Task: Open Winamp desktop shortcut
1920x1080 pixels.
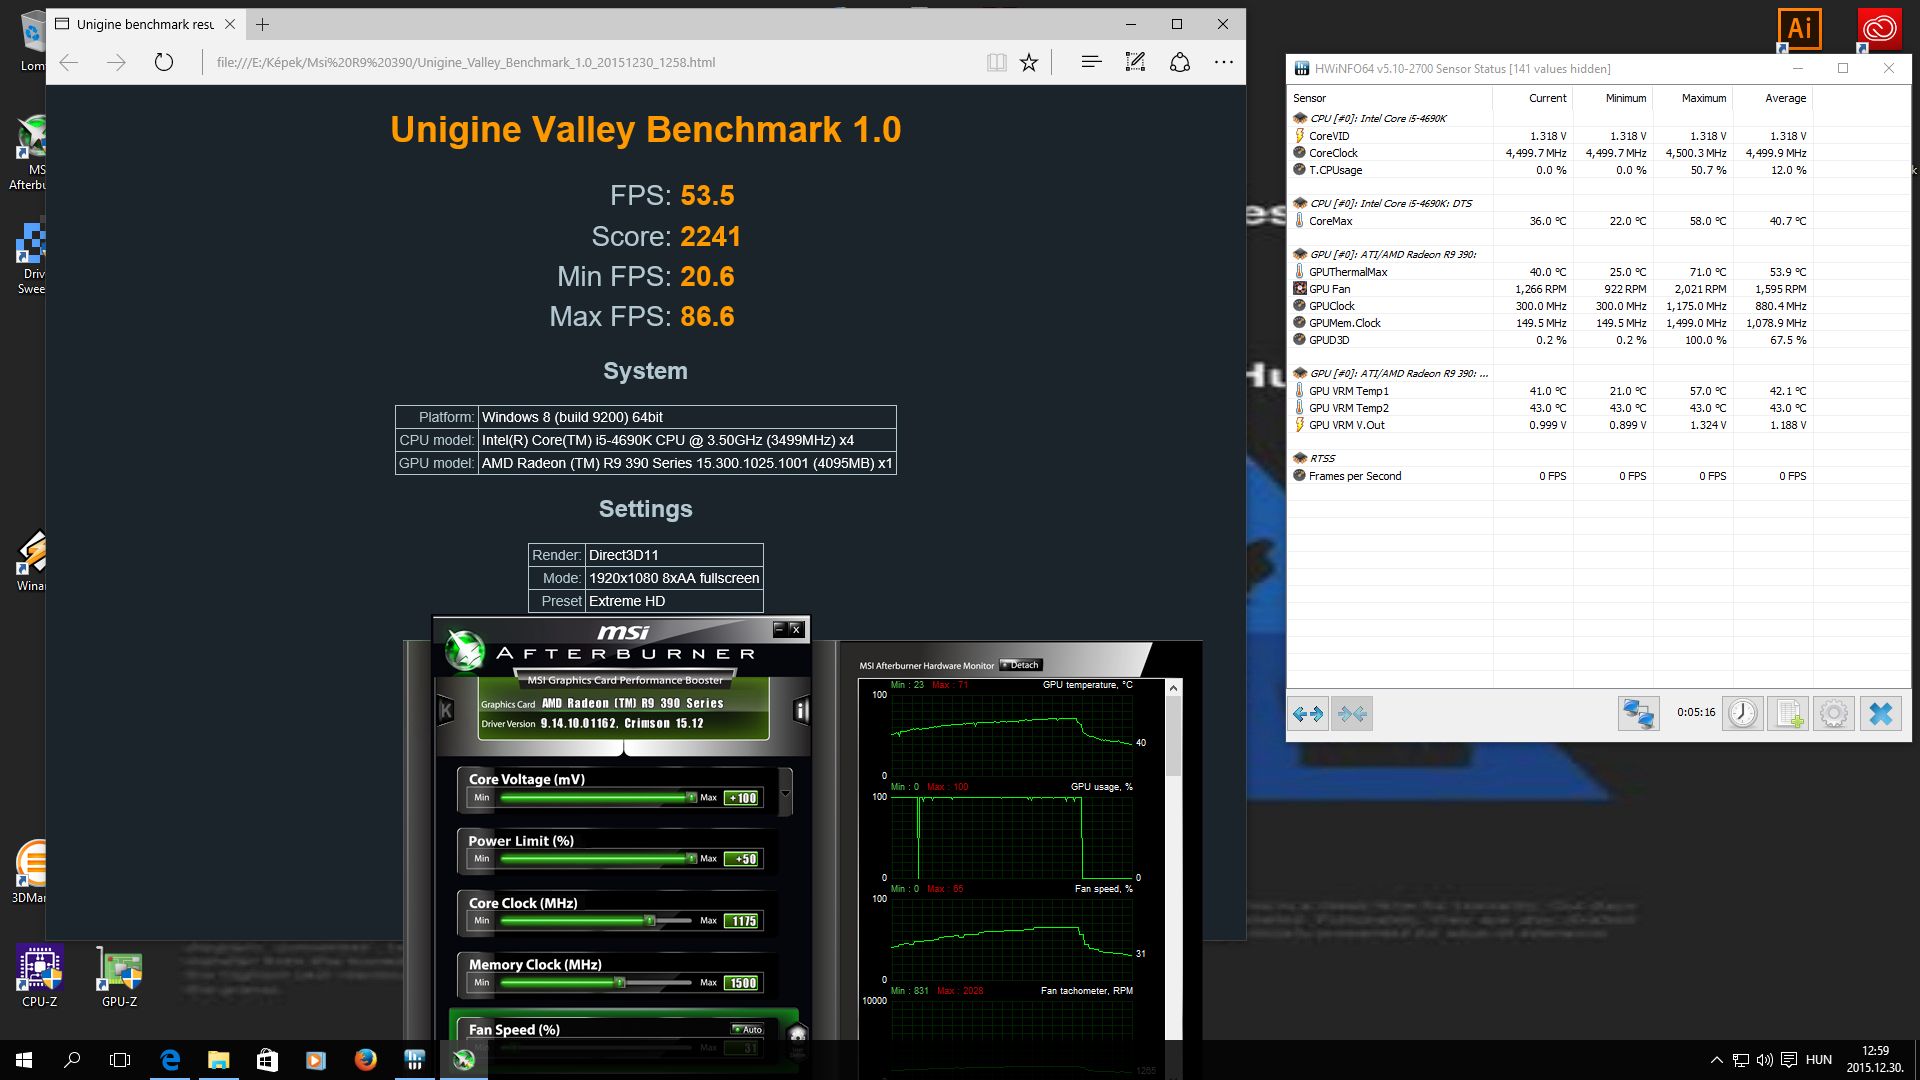Action: [31, 561]
